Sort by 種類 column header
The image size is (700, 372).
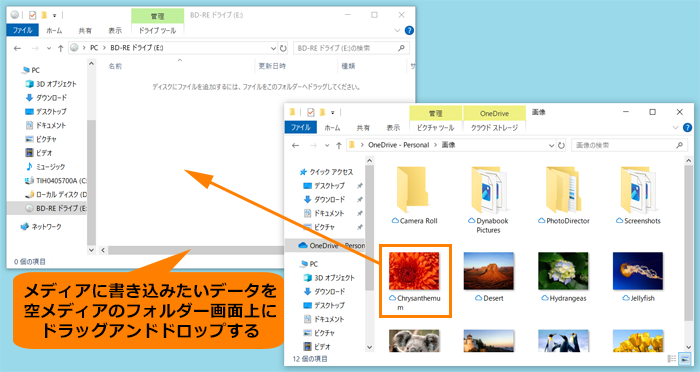(x=348, y=66)
